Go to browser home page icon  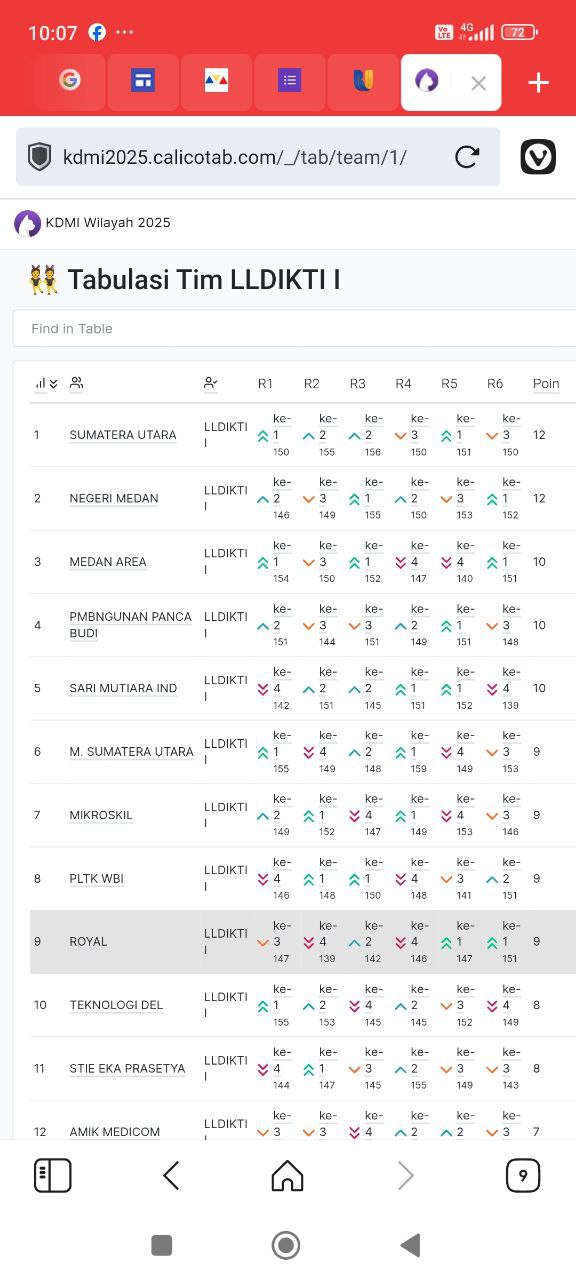click(x=287, y=1176)
